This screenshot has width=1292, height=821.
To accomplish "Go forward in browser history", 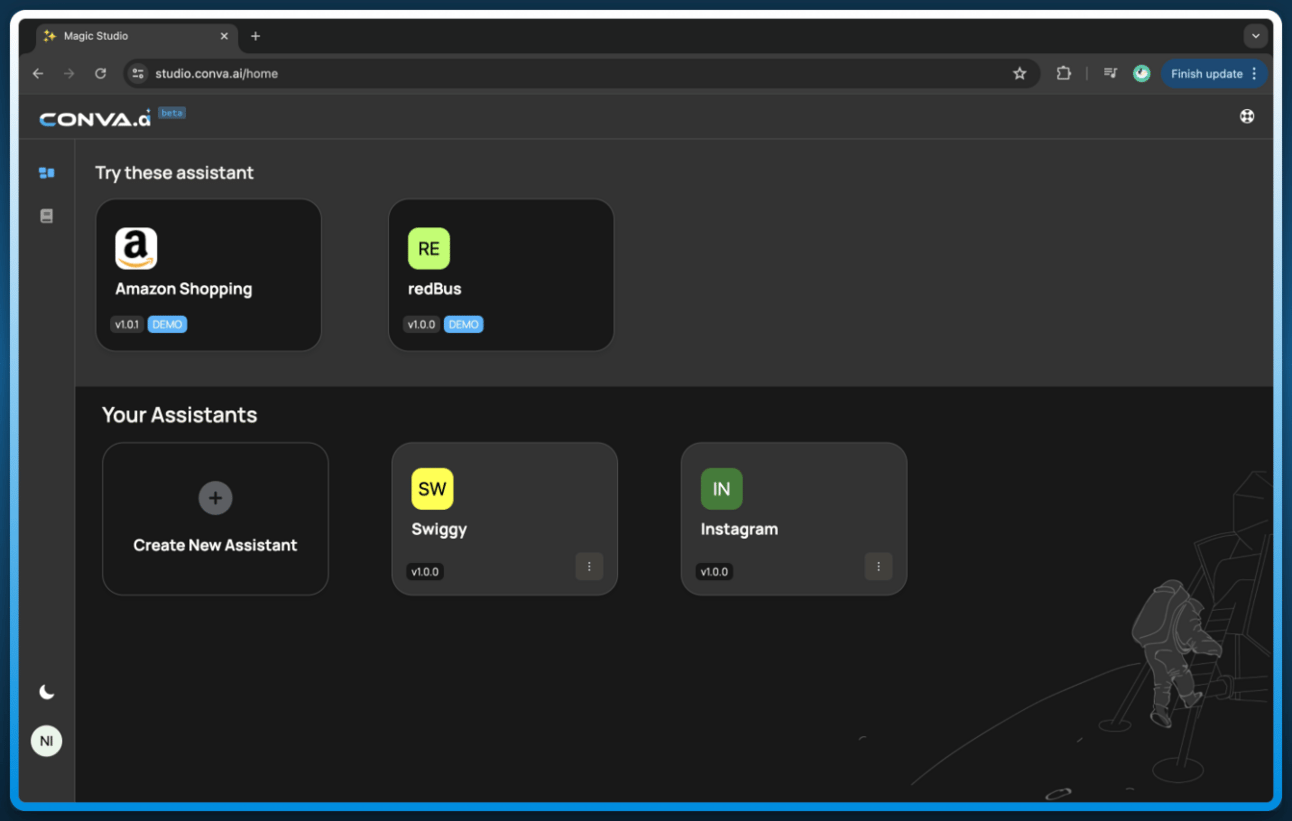I will point(69,74).
